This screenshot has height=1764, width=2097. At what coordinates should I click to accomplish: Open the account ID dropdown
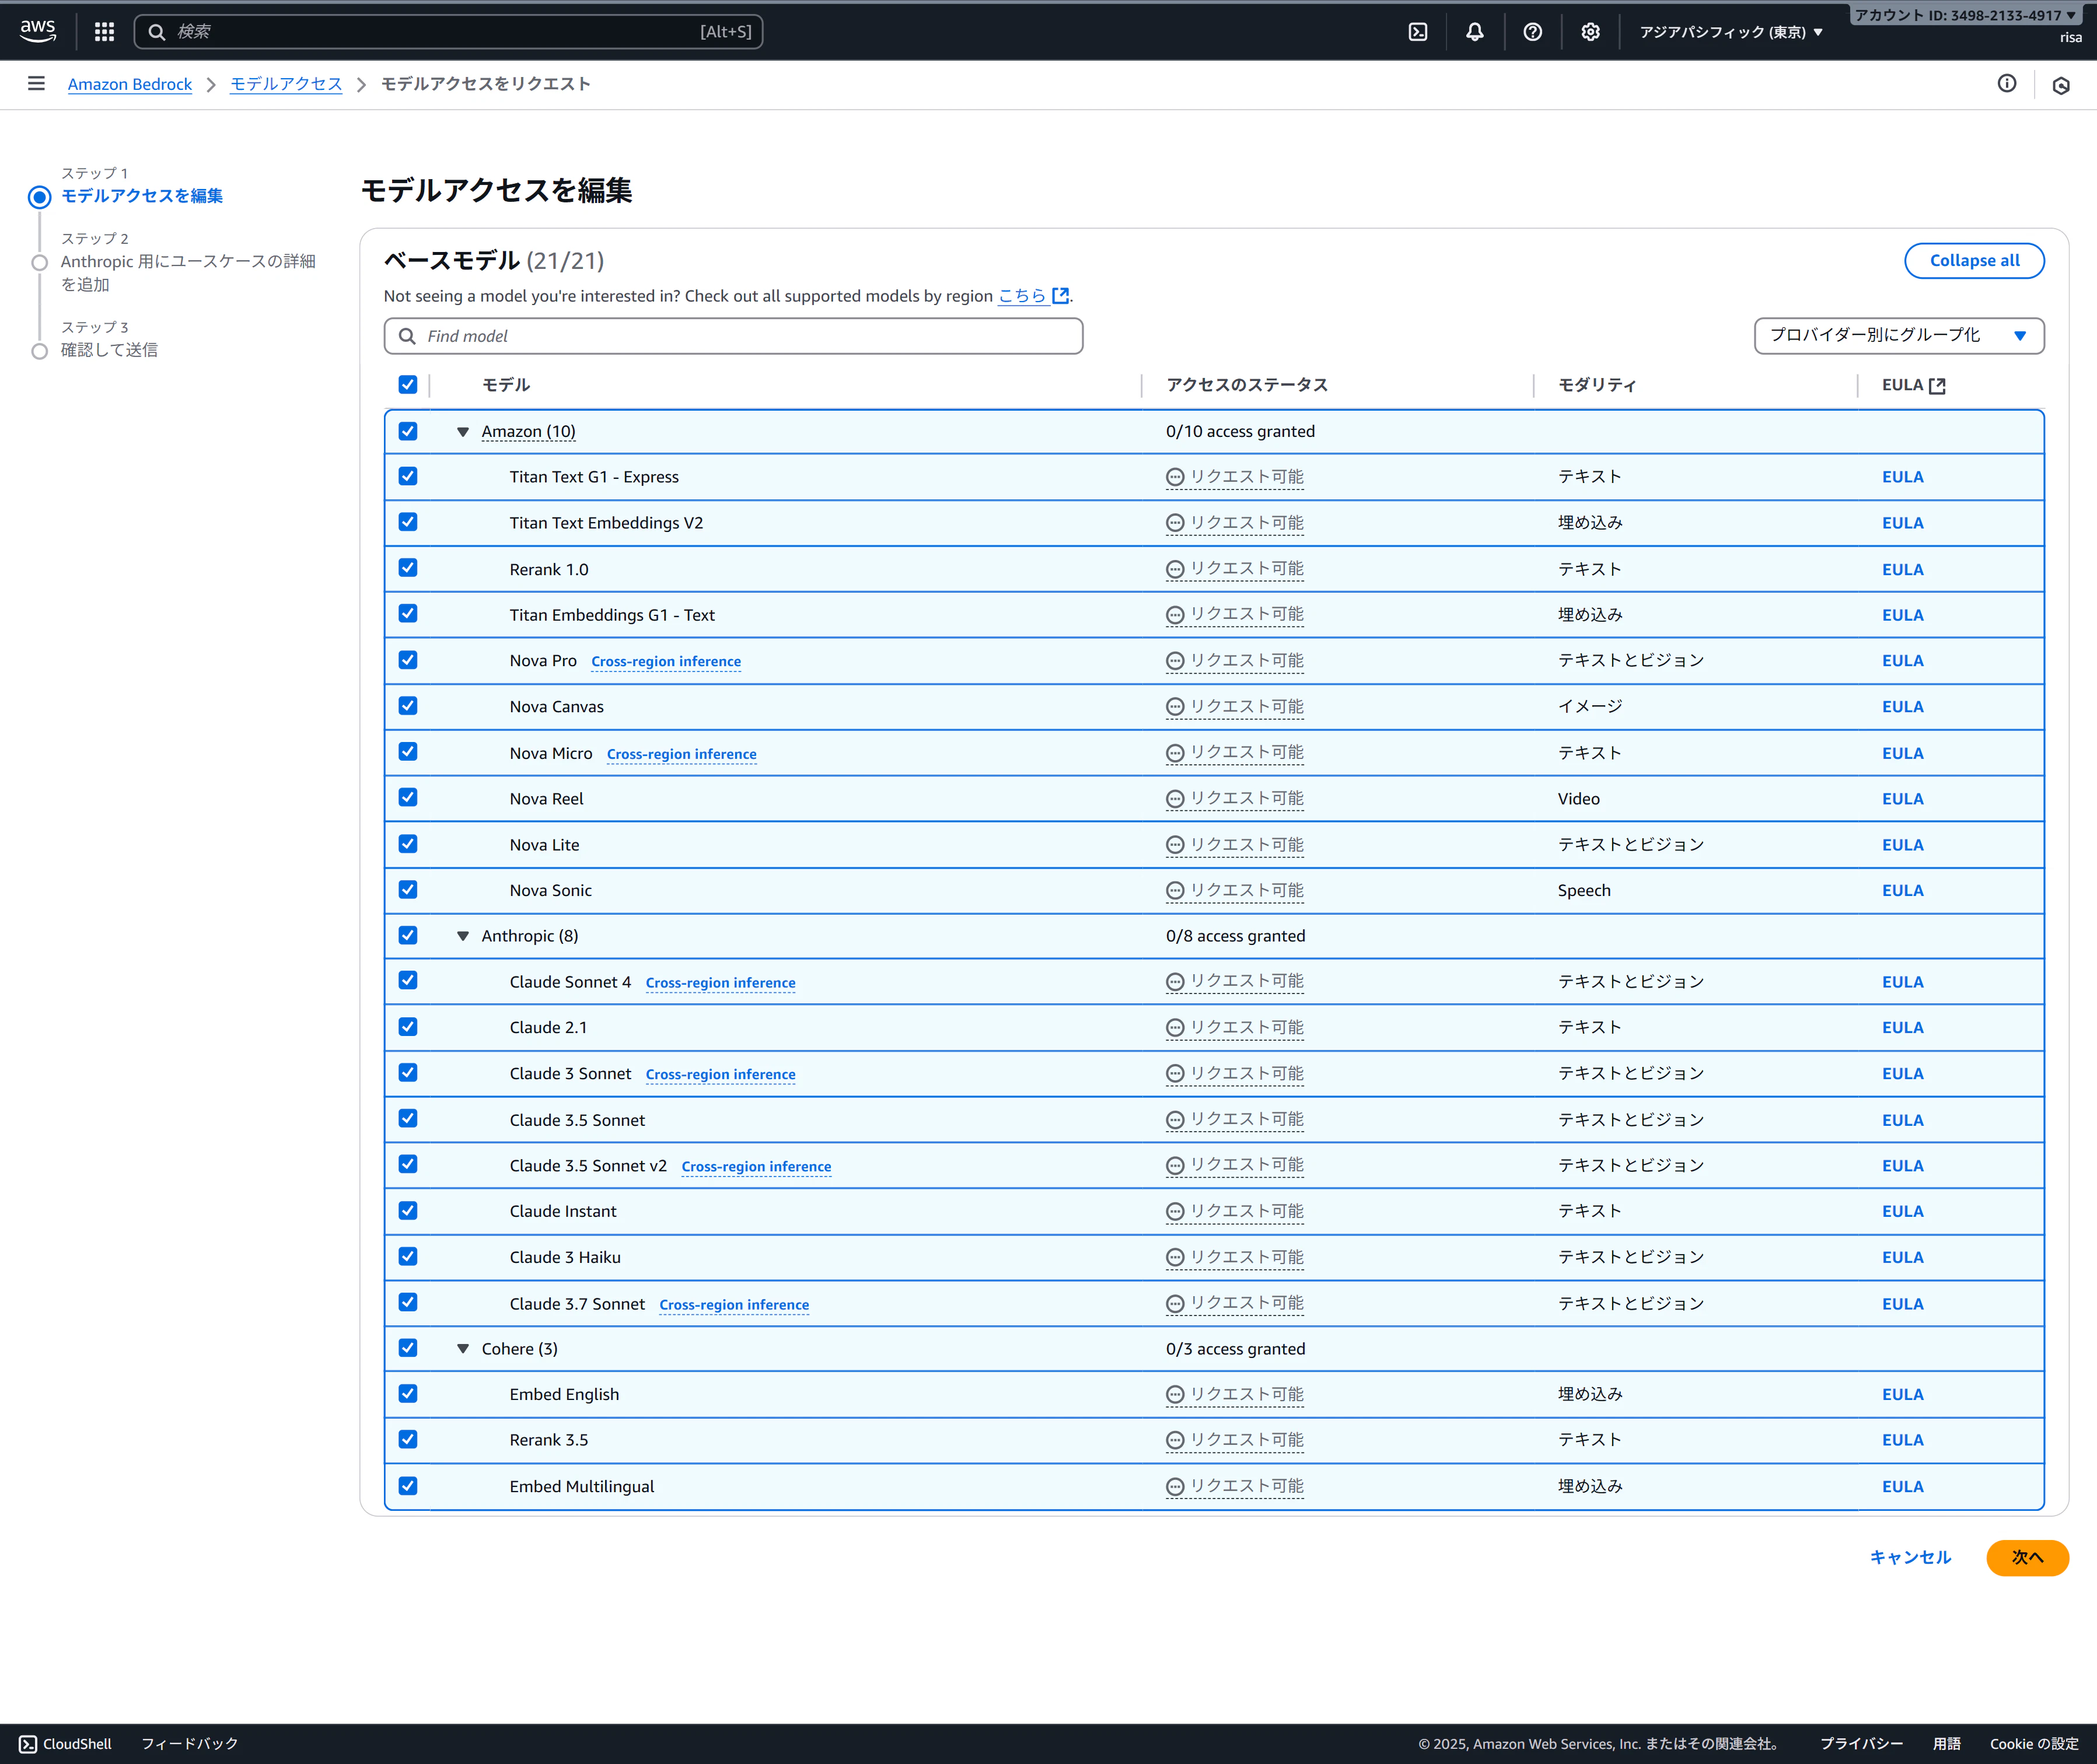click(x=1966, y=15)
